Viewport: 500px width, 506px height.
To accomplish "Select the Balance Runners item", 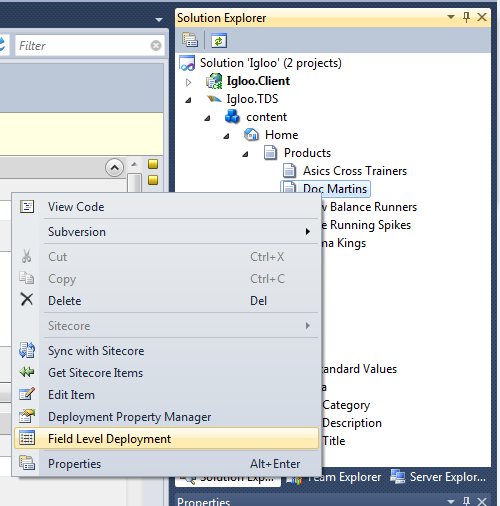I will [369, 207].
